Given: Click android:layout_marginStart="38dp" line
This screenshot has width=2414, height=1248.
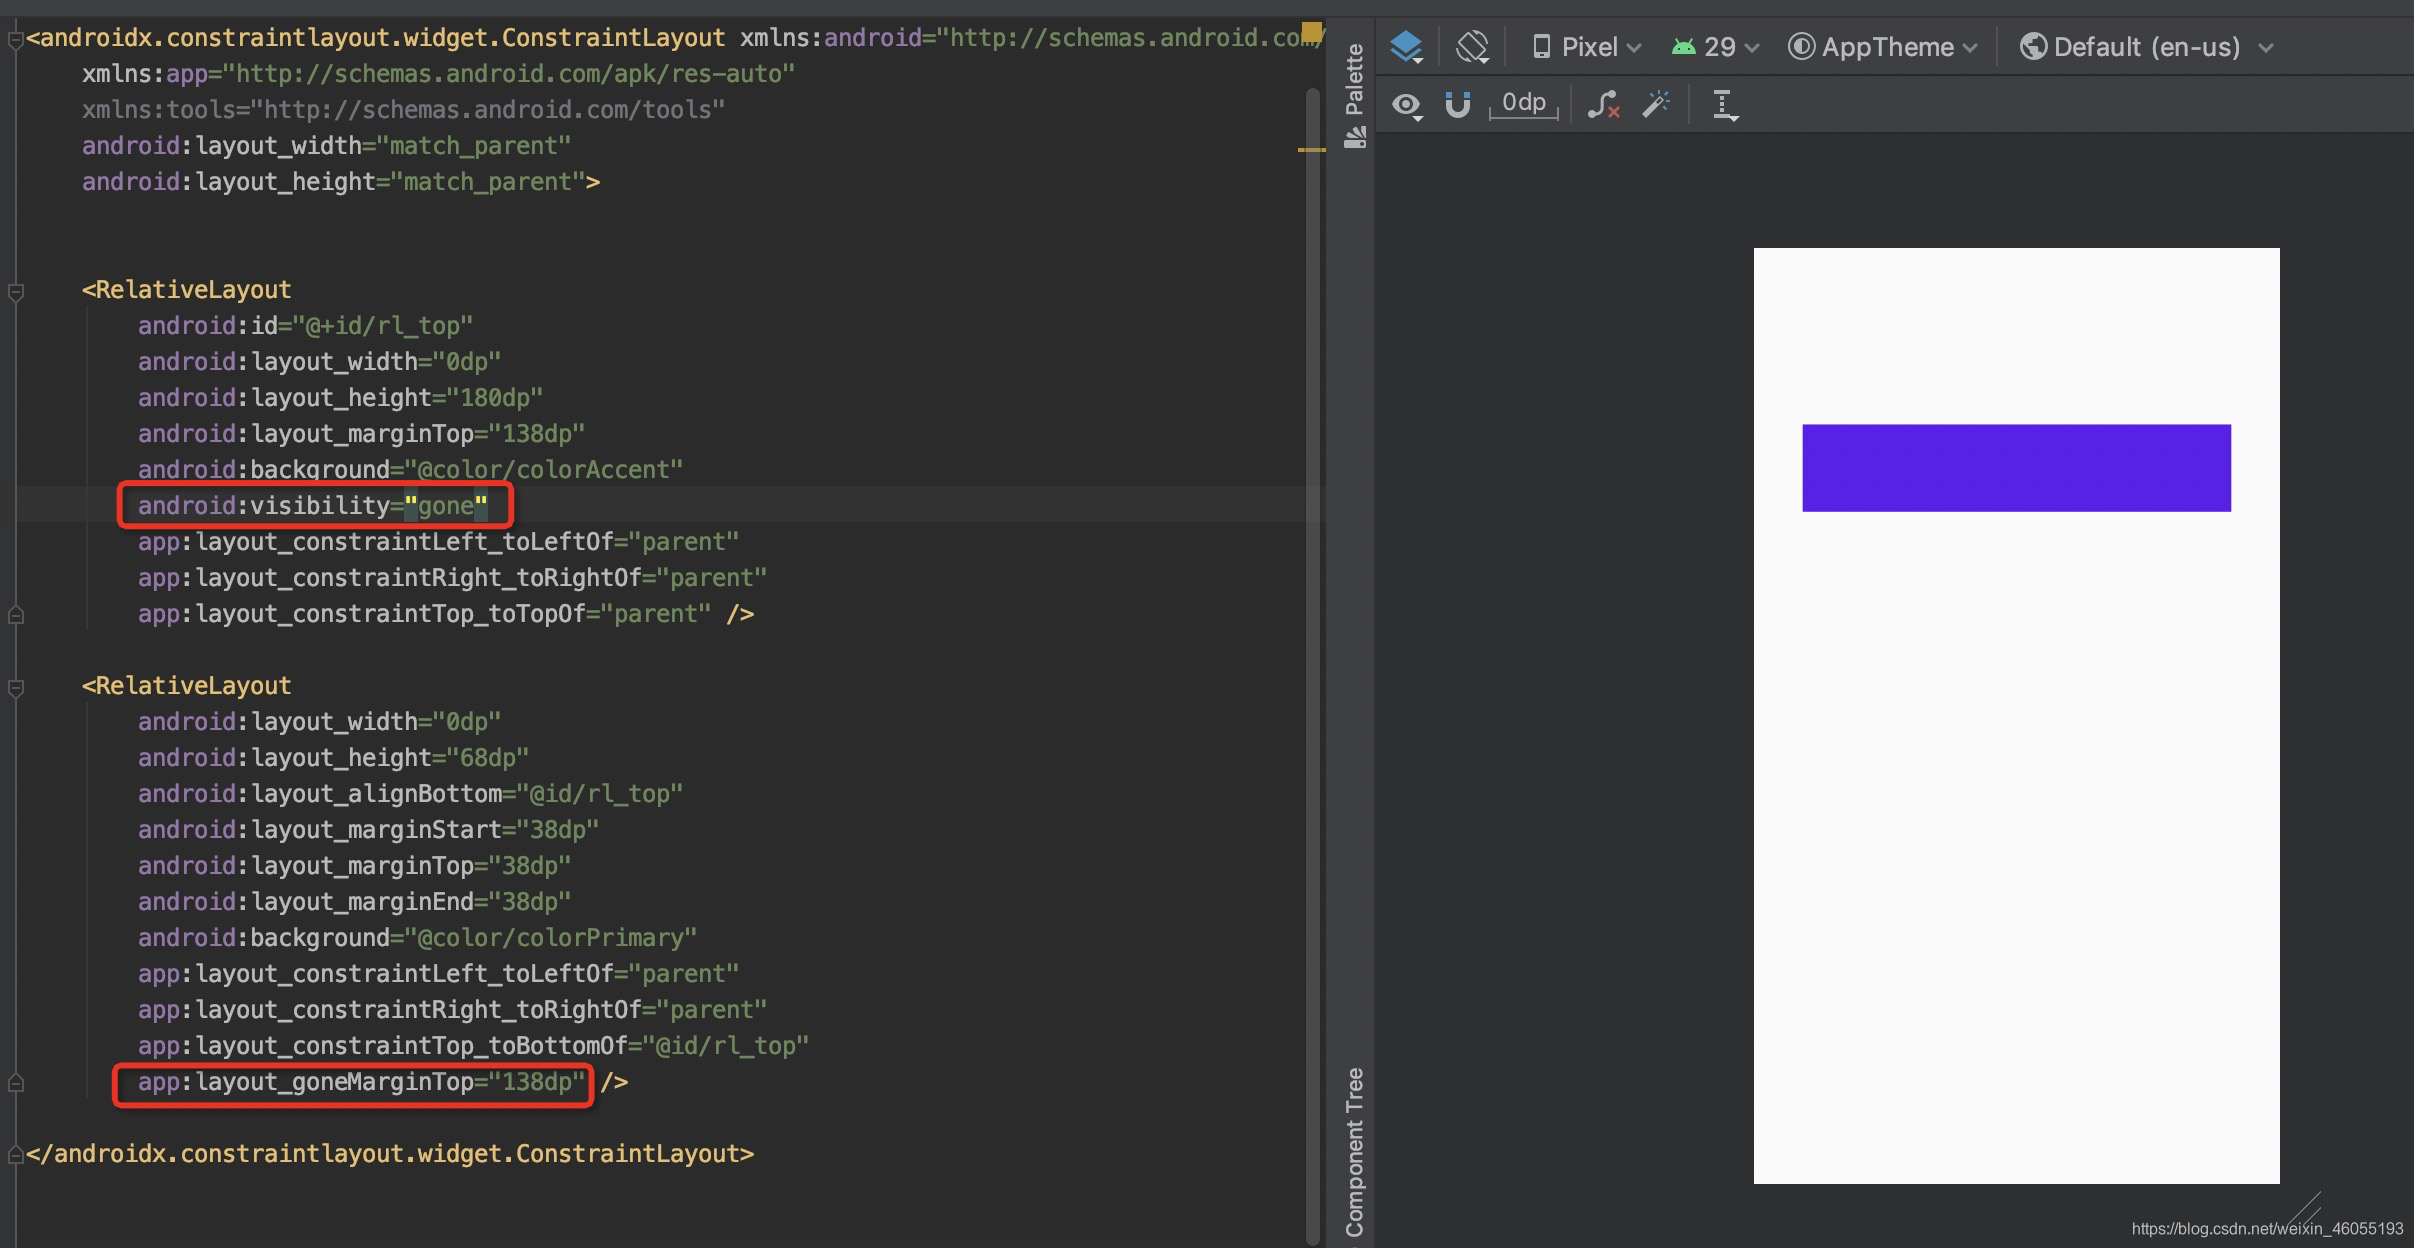Looking at the screenshot, I should [368, 829].
